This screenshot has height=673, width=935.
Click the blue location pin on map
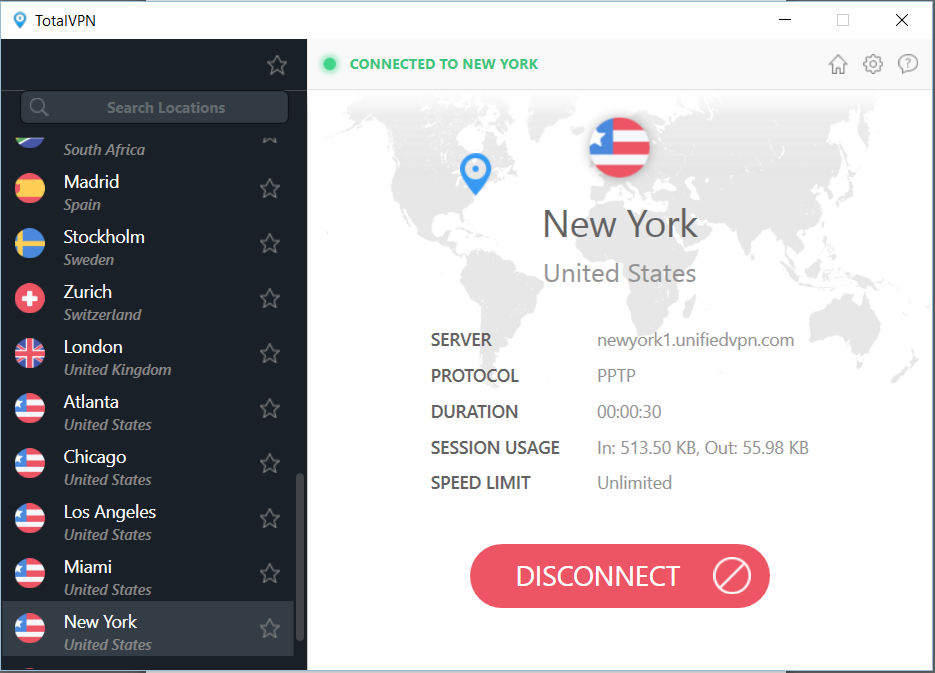coord(475,173)
